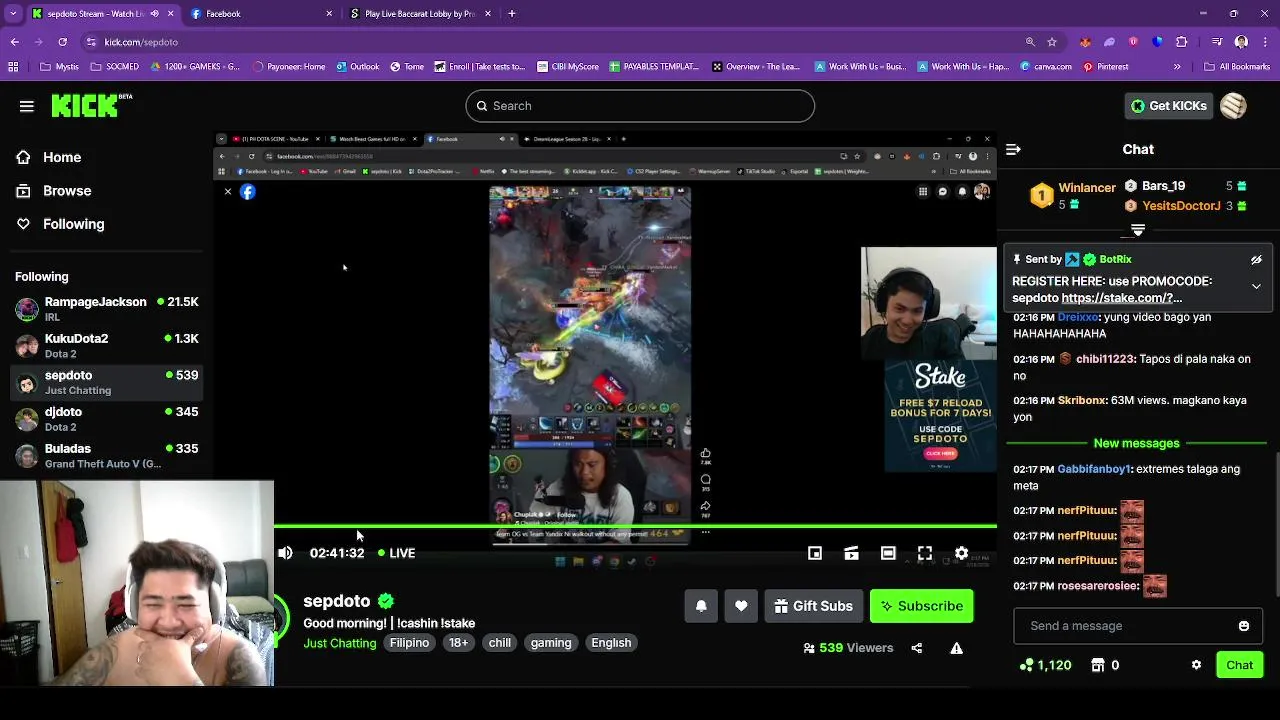The width and height of the screenshot is (1280, 720).
Task: Create a clip of the stream
Action: [x=851, y=553]
